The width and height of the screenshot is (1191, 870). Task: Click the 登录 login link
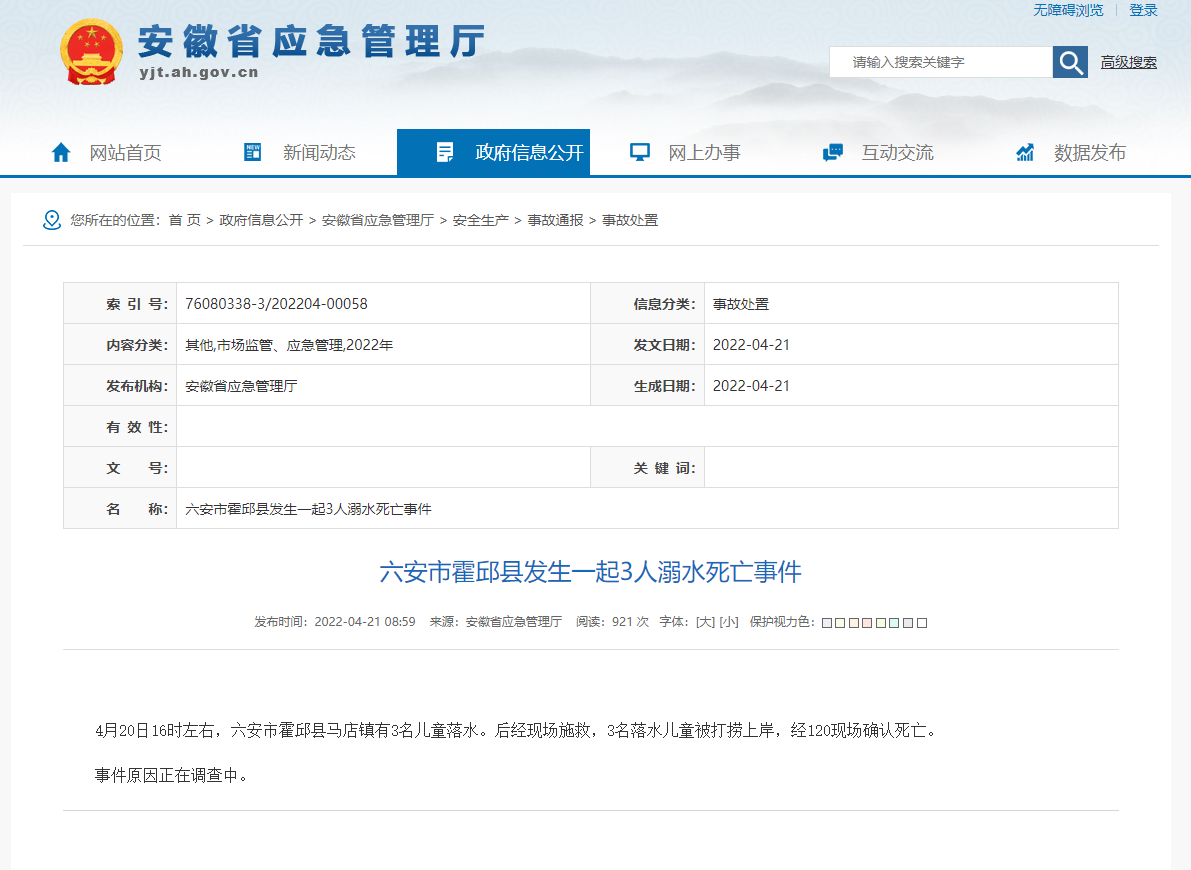click(1143, 10)
